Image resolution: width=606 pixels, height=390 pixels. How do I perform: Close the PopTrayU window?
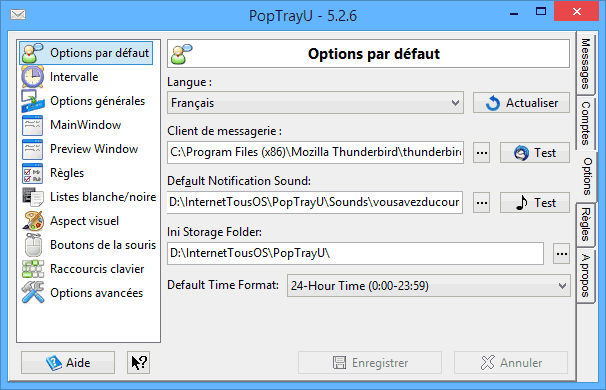[x=577, y=12]
